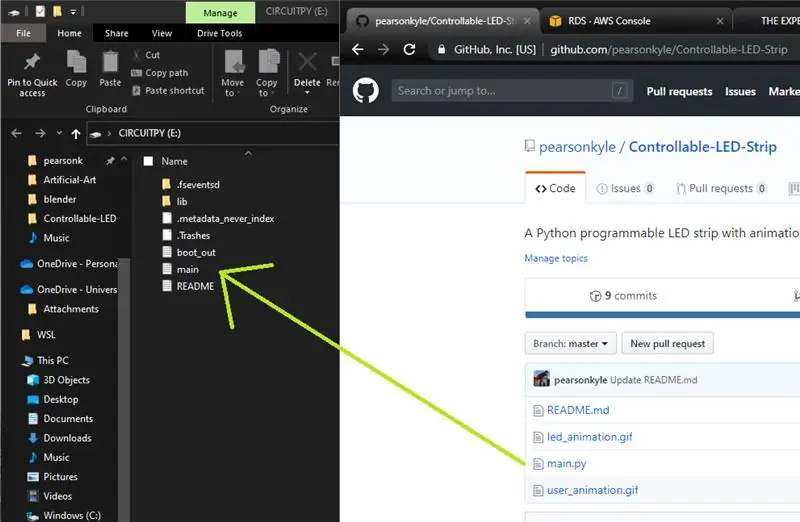
Task: Open pearsonk in quick access
Action: click(x=55, y=161)
